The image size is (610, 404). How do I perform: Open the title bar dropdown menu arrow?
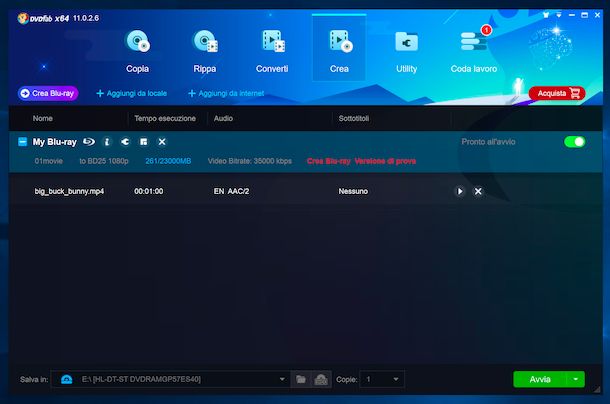click(559, 15)
